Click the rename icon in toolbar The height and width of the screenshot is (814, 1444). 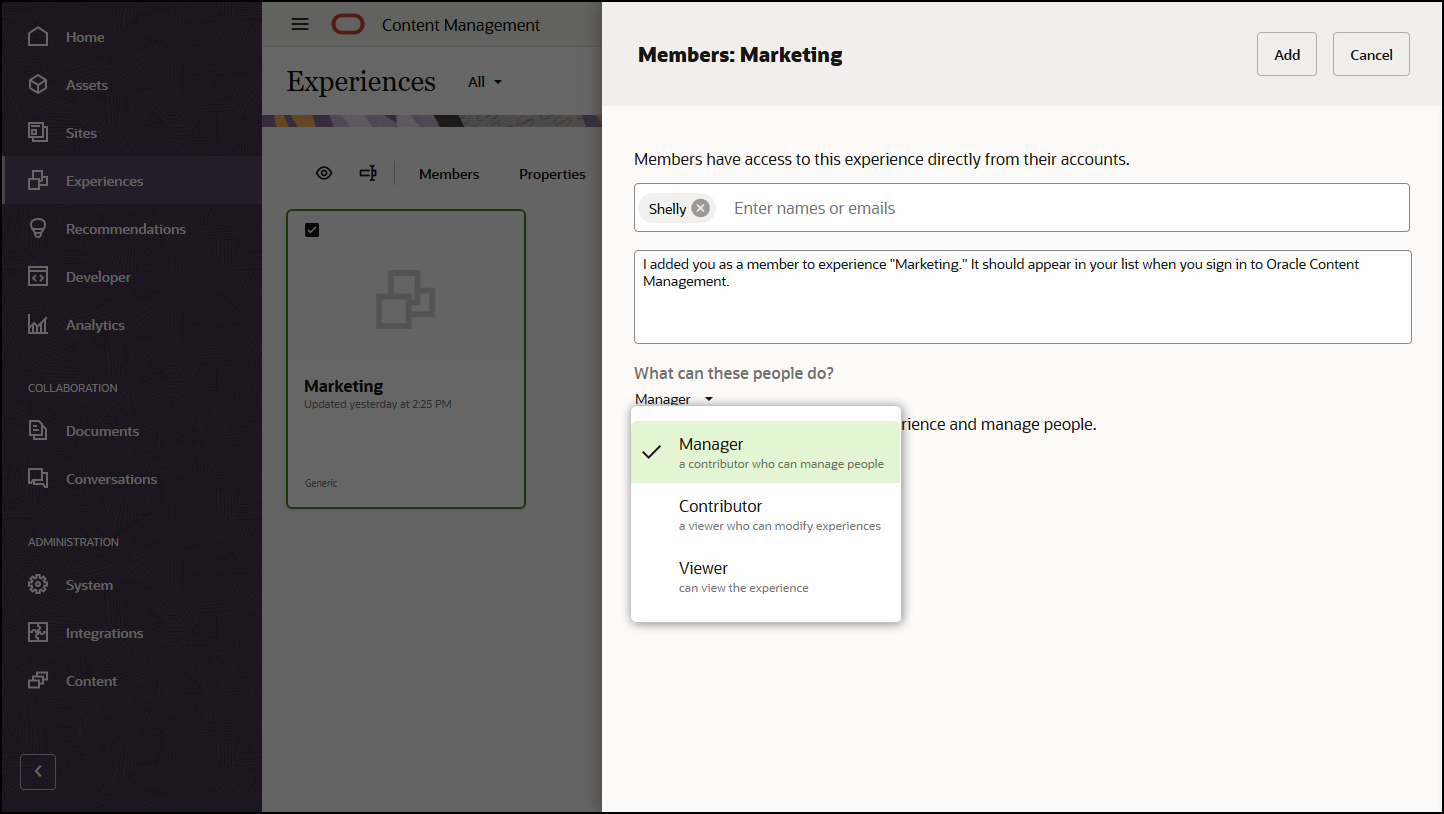tap(368, 173)
